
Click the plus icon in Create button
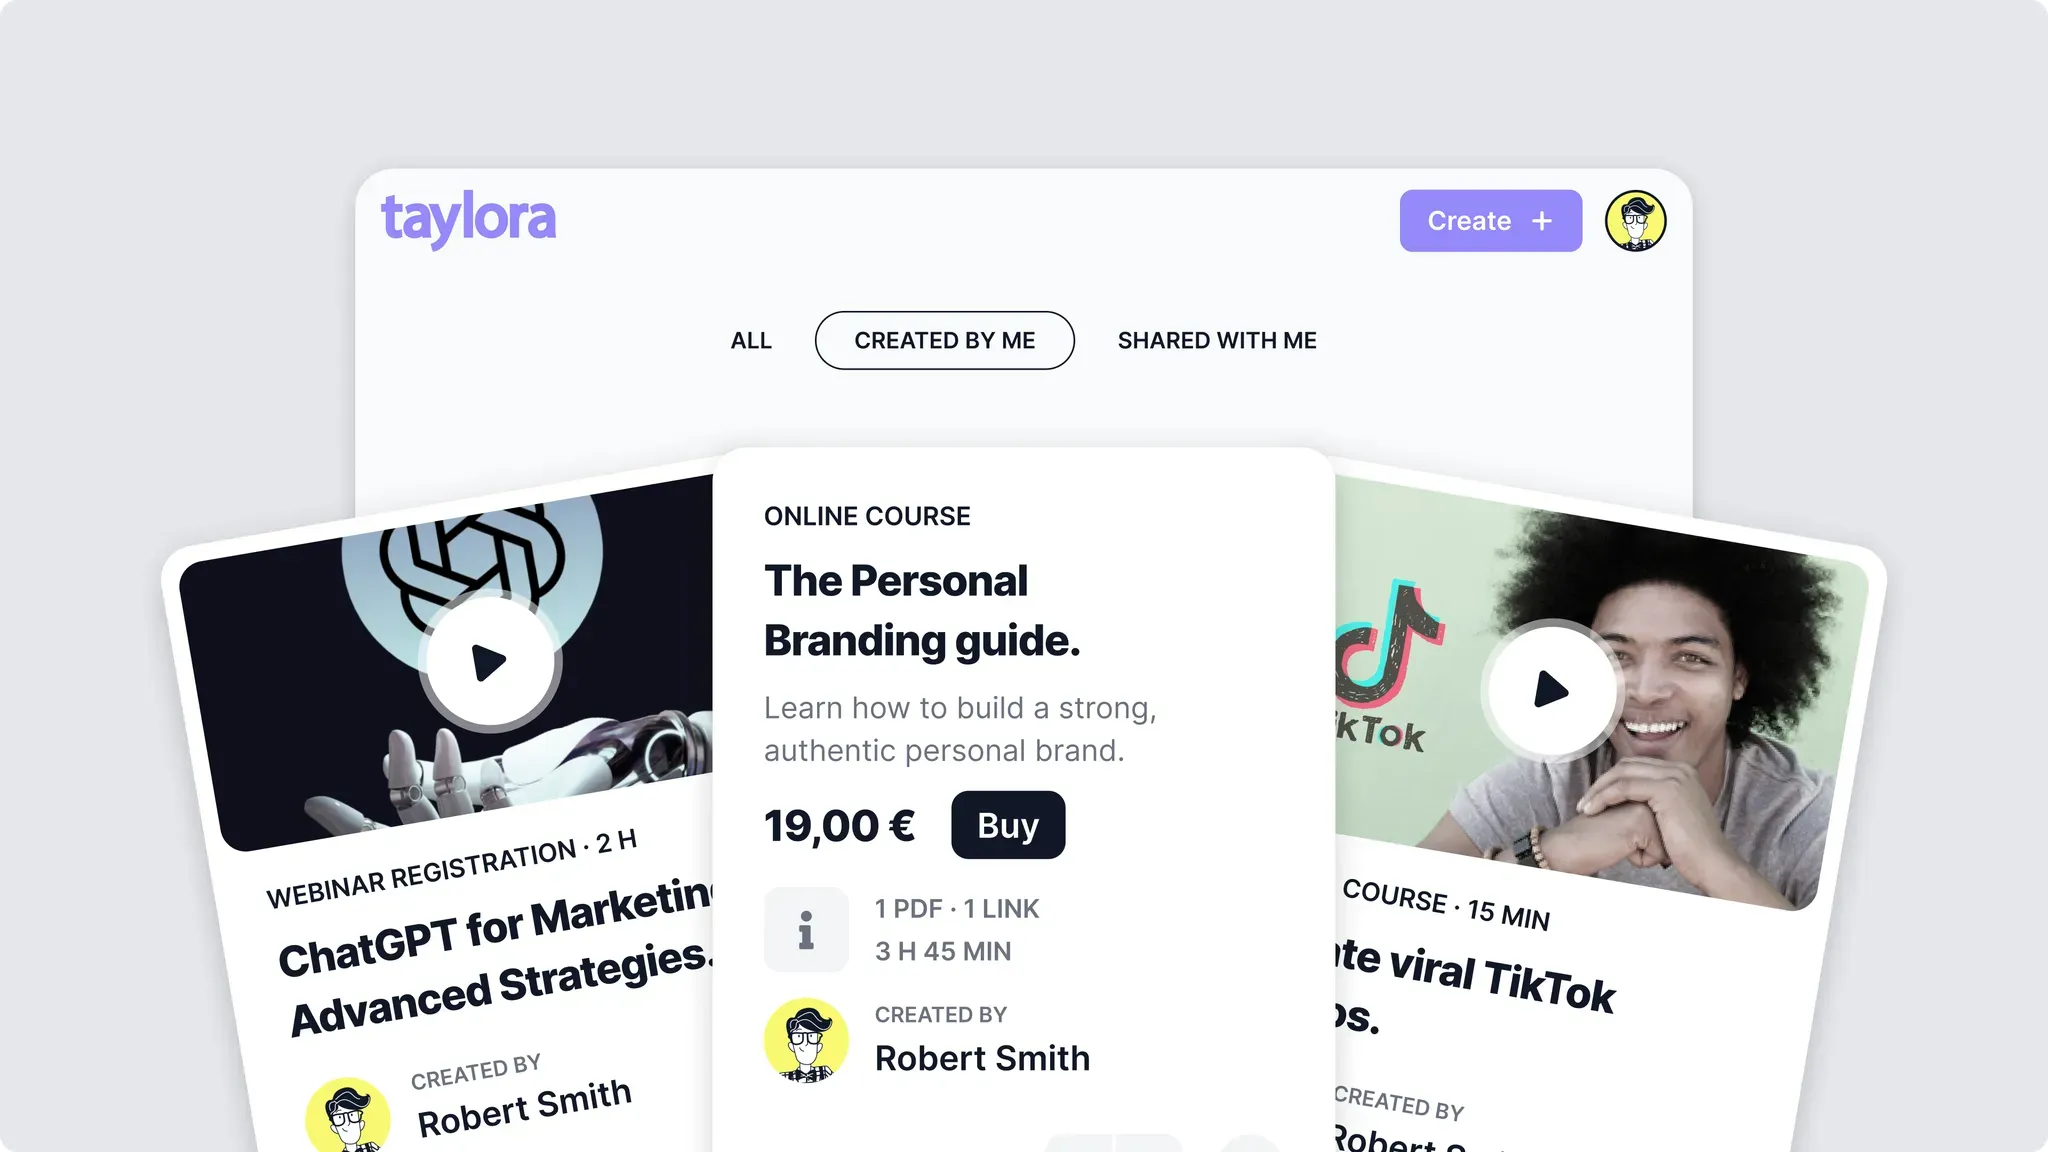(1542, 221)
